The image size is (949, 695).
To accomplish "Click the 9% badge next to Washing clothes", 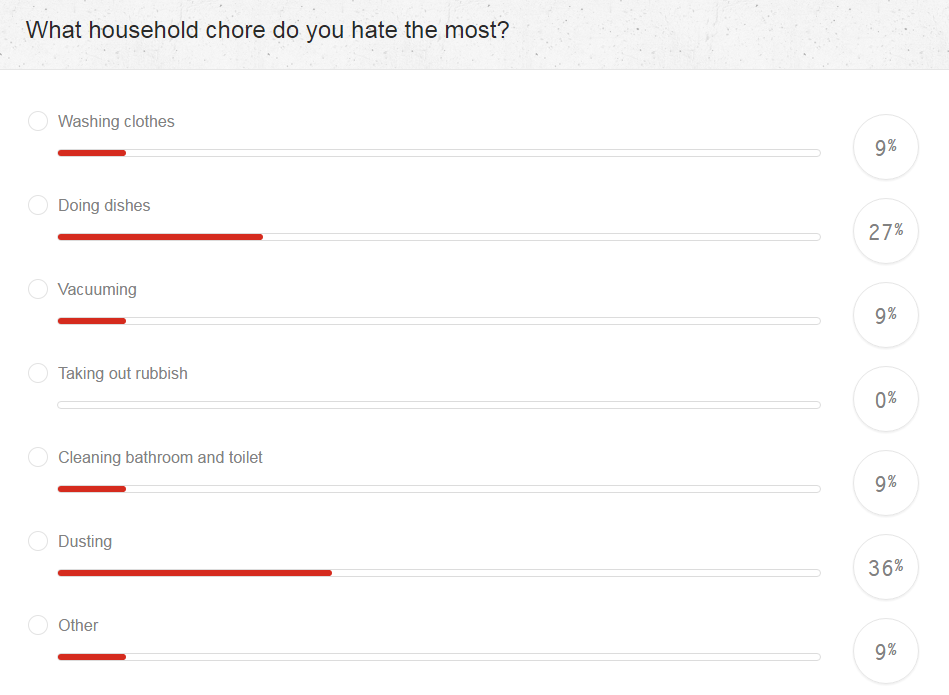I will click(x=884, y=147).
